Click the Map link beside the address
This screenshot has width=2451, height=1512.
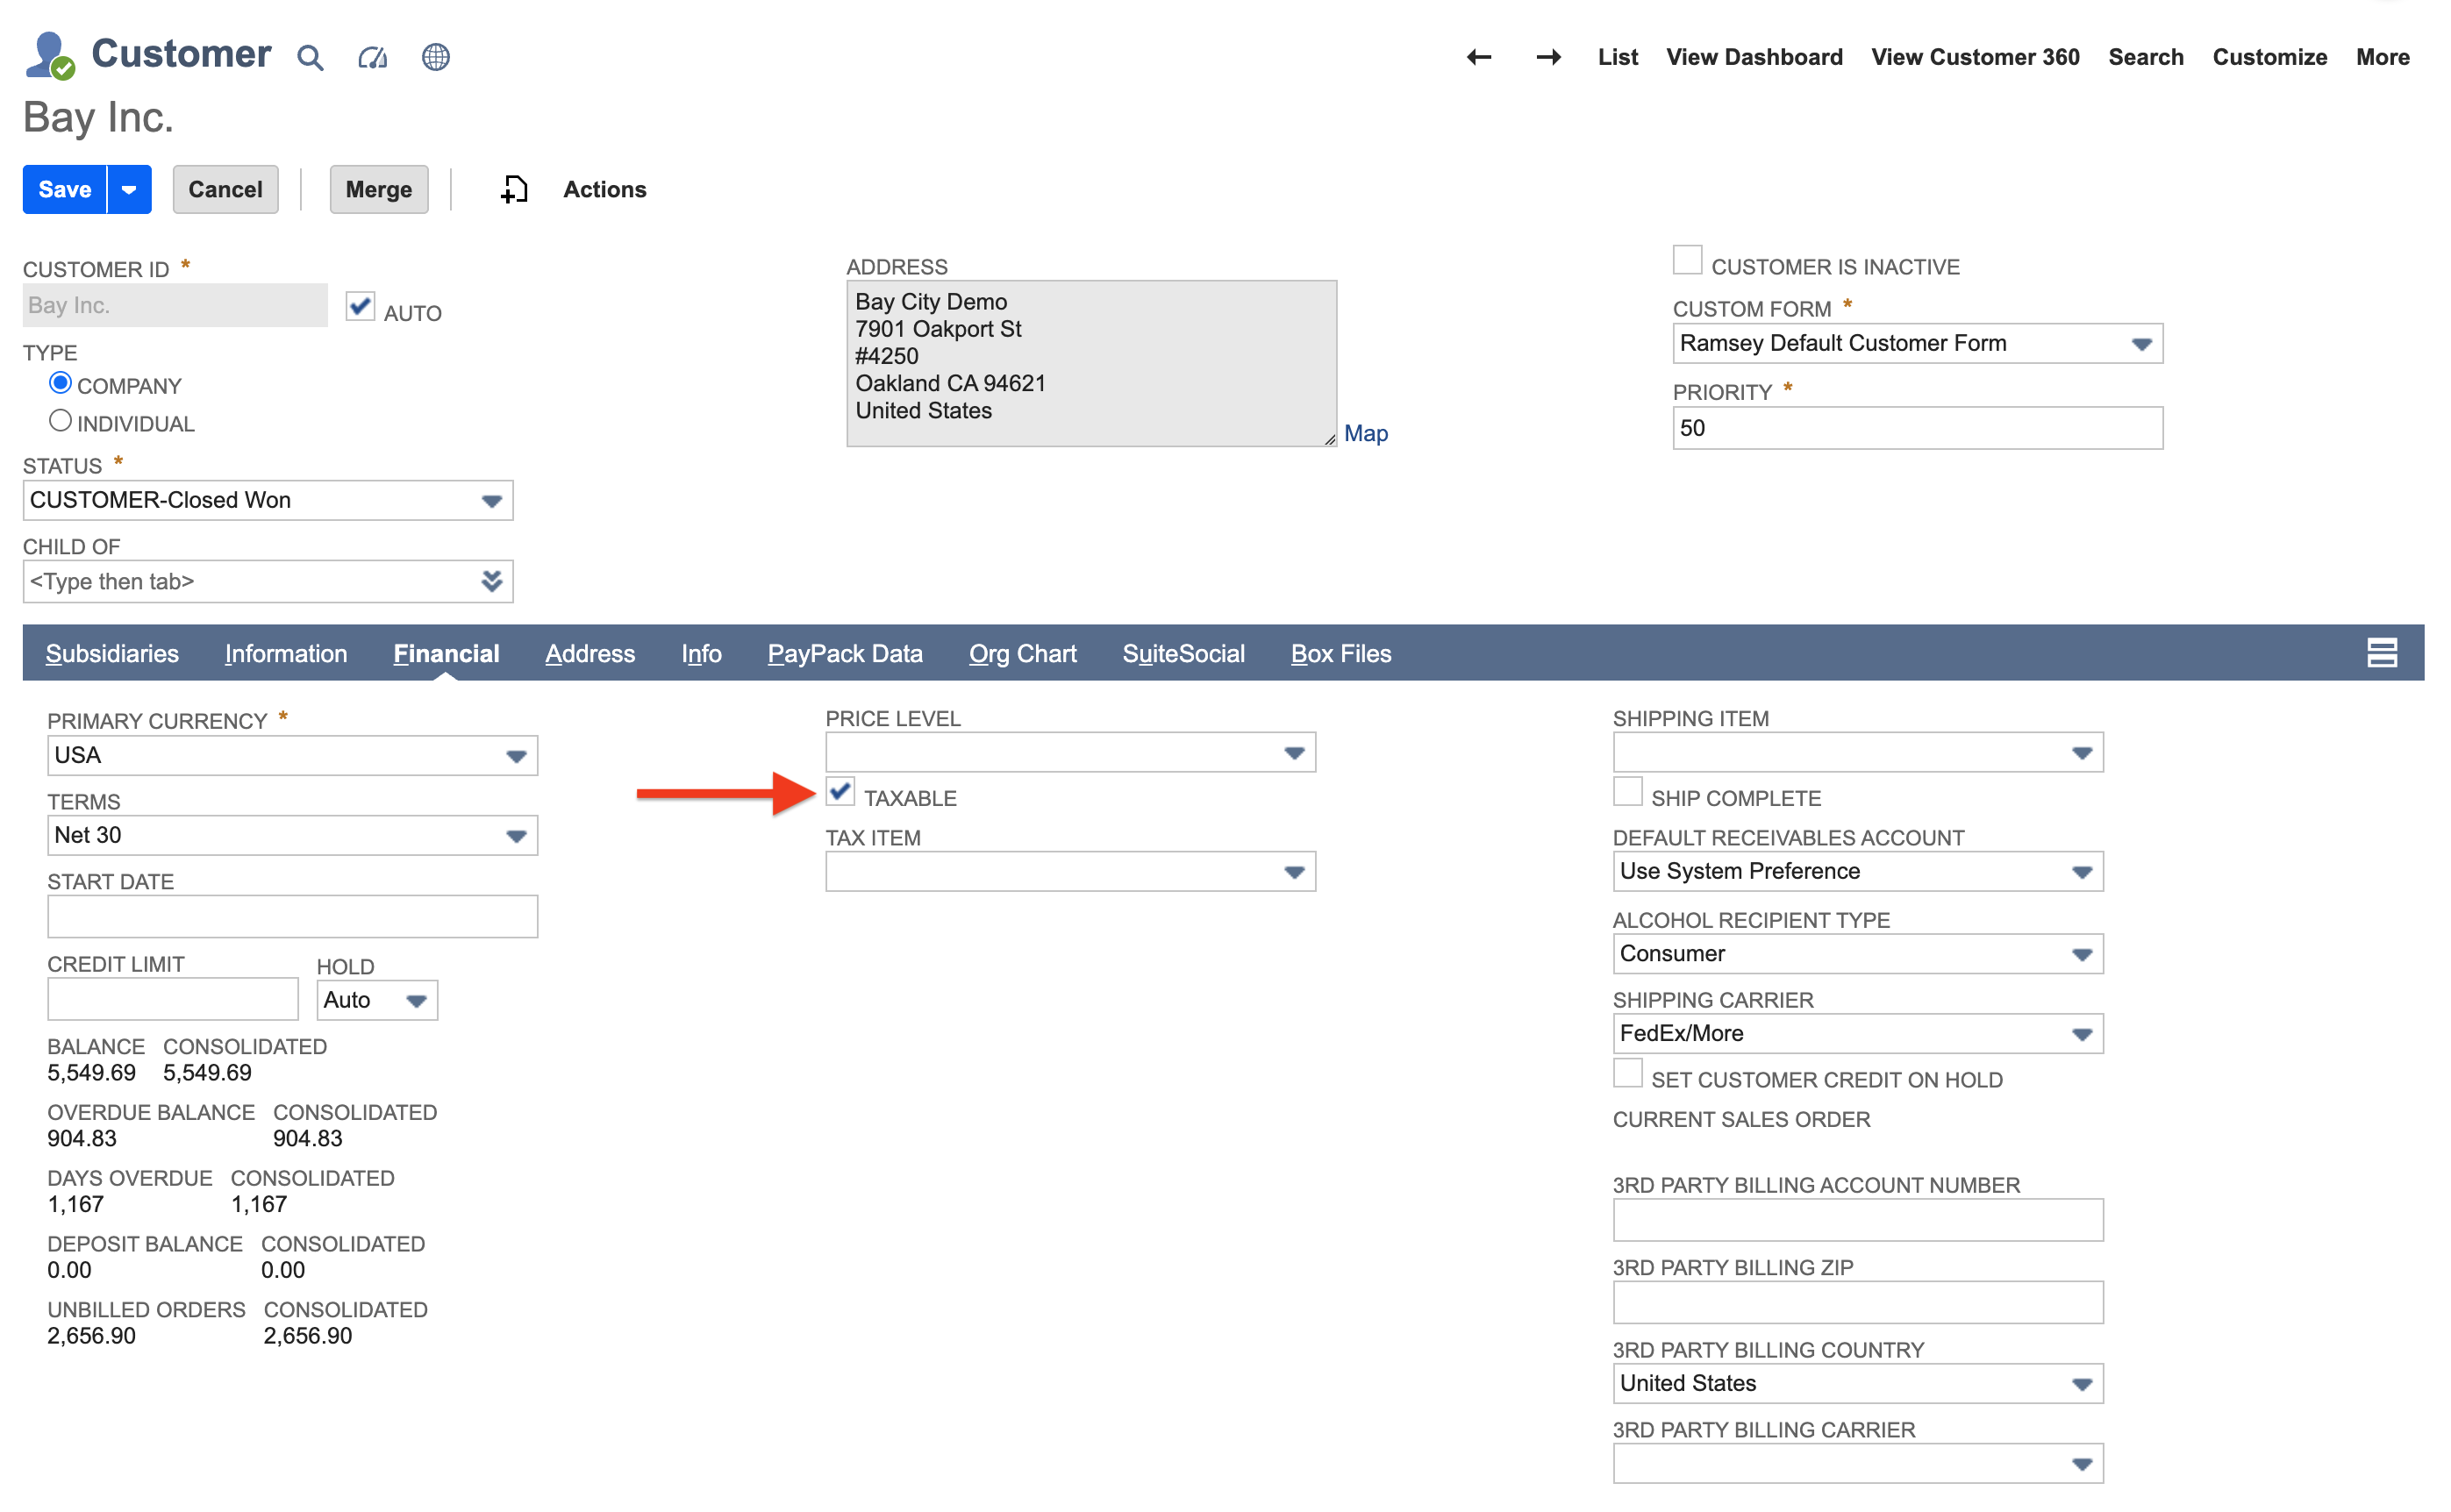pos(1366,432)
